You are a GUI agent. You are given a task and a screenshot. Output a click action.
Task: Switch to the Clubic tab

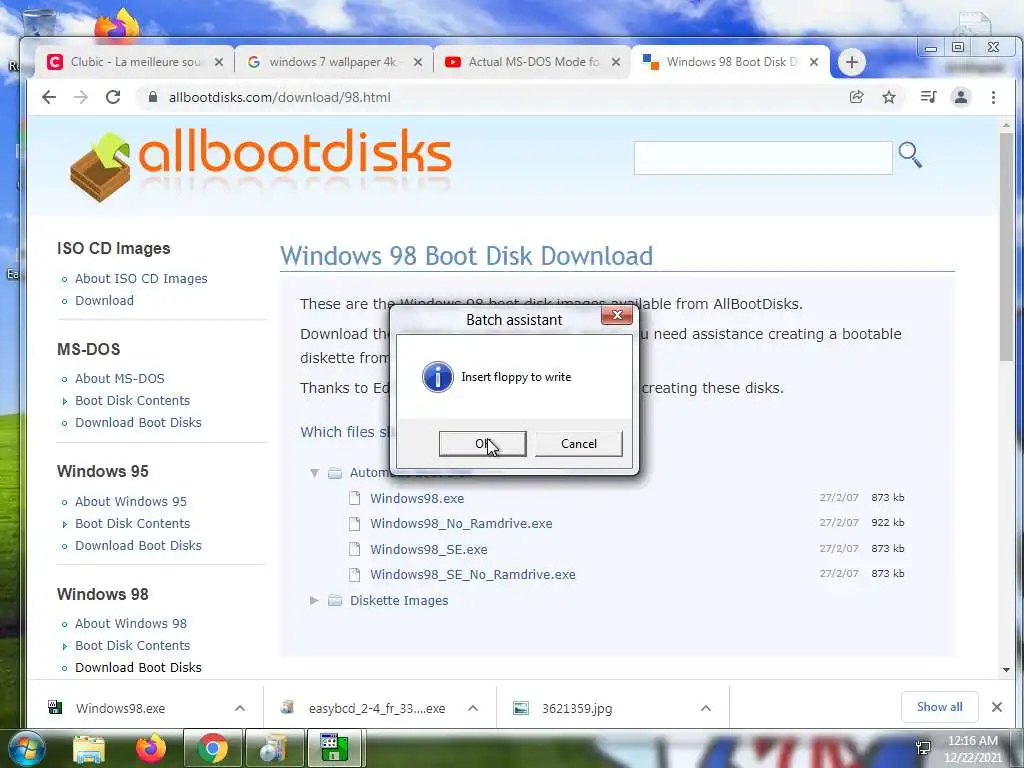pos(134,62)
